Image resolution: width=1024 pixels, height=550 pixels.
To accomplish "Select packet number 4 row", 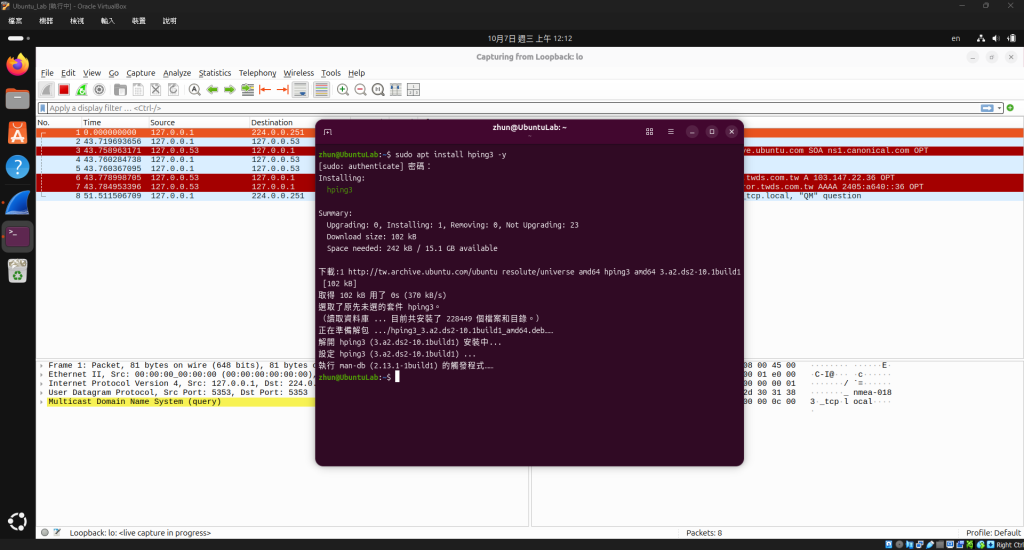I will (176, 159).
